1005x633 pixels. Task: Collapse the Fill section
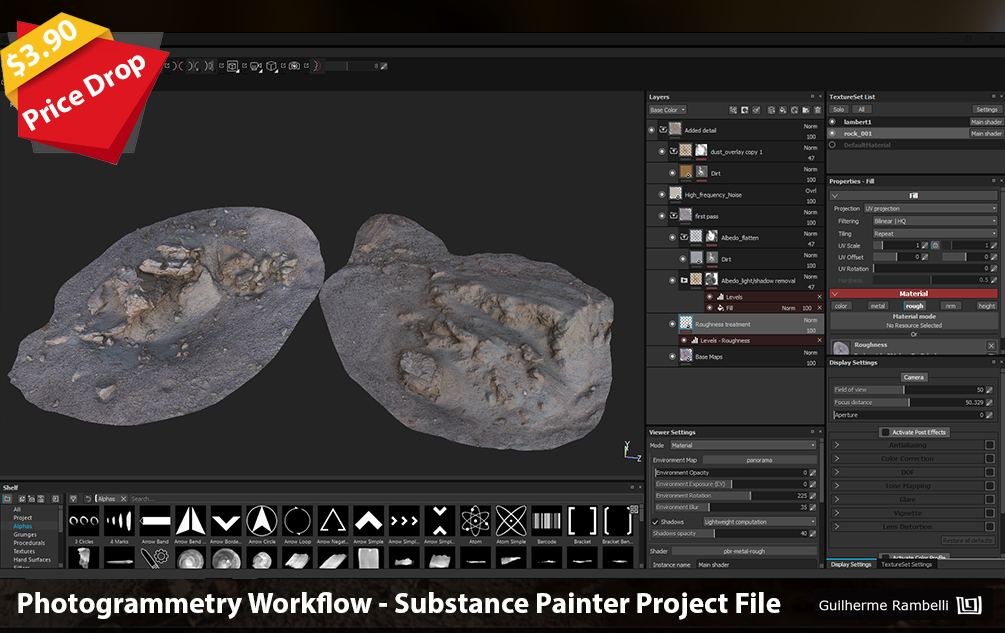pyautogui.click(x=835, y=196)
